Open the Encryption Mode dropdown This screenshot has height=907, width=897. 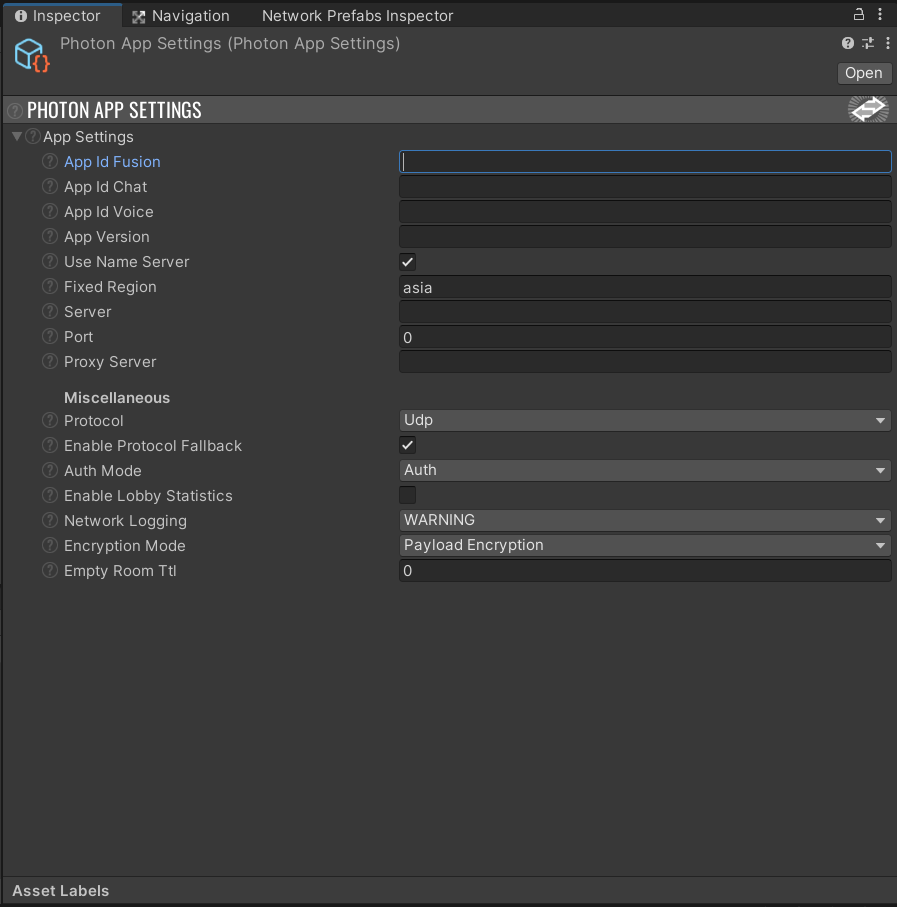pyautogui.click(x=645, y=545)
